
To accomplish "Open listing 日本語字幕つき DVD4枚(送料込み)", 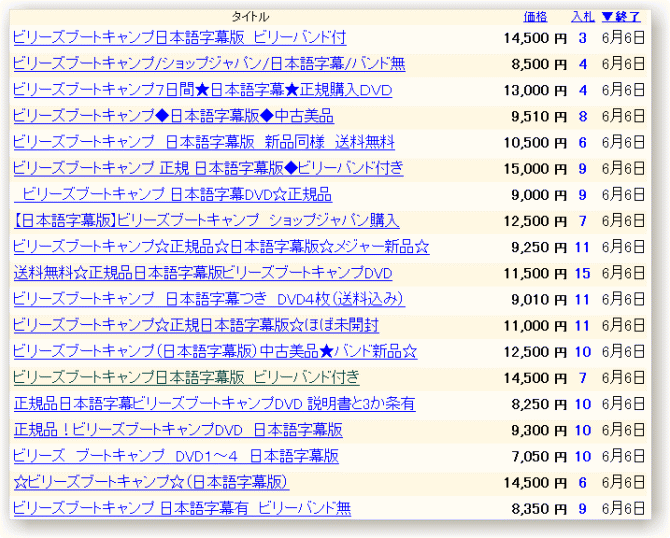I will [209, 299].
